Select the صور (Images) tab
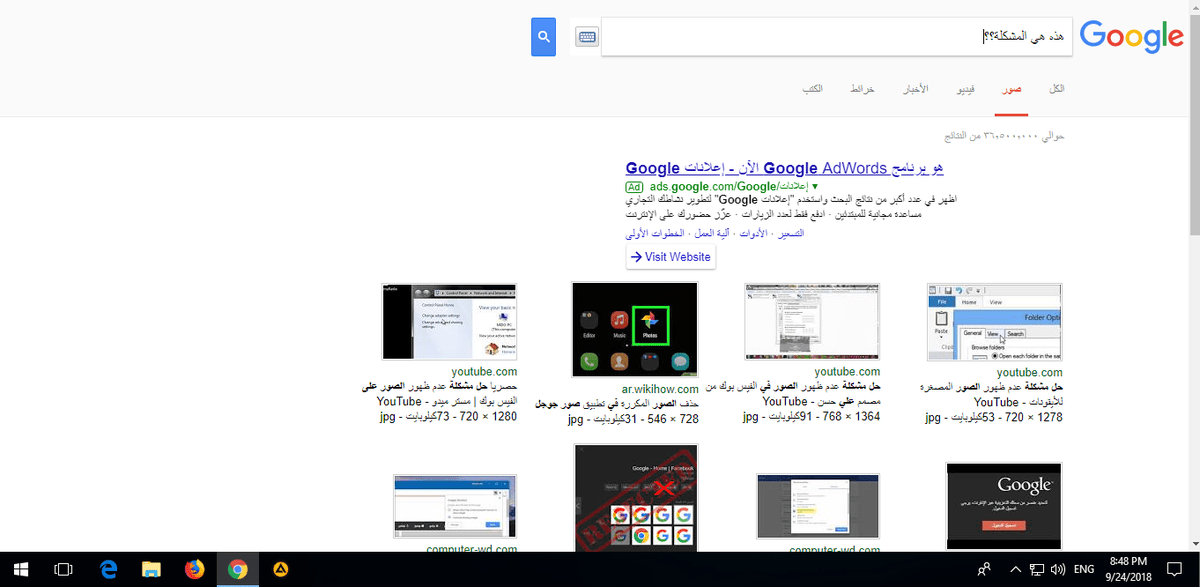This screenshot has width=1200, height=587. point(1012,89)
